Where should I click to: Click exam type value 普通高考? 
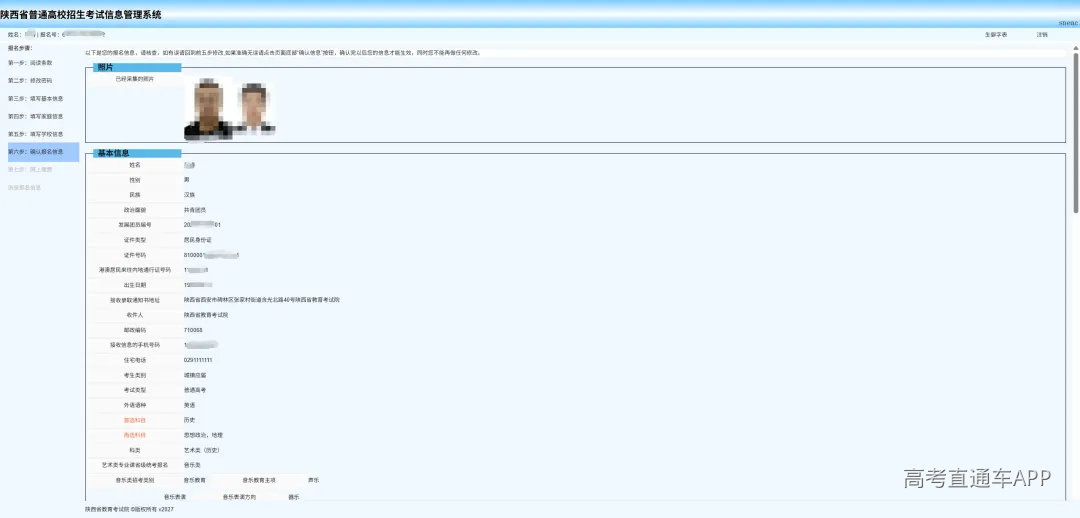[x=195, y=390]
